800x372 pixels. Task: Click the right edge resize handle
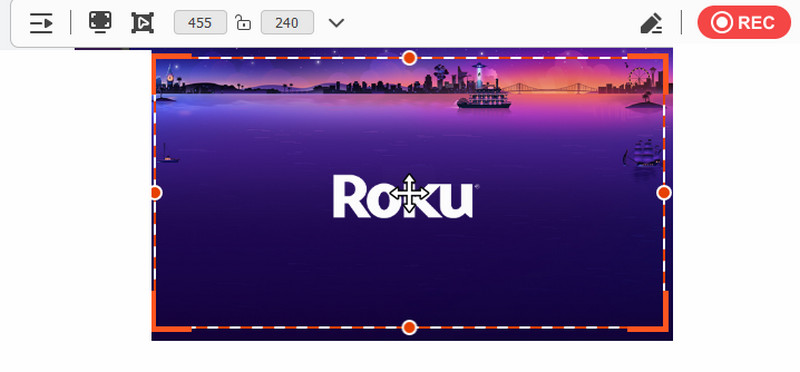pos(664,192)
